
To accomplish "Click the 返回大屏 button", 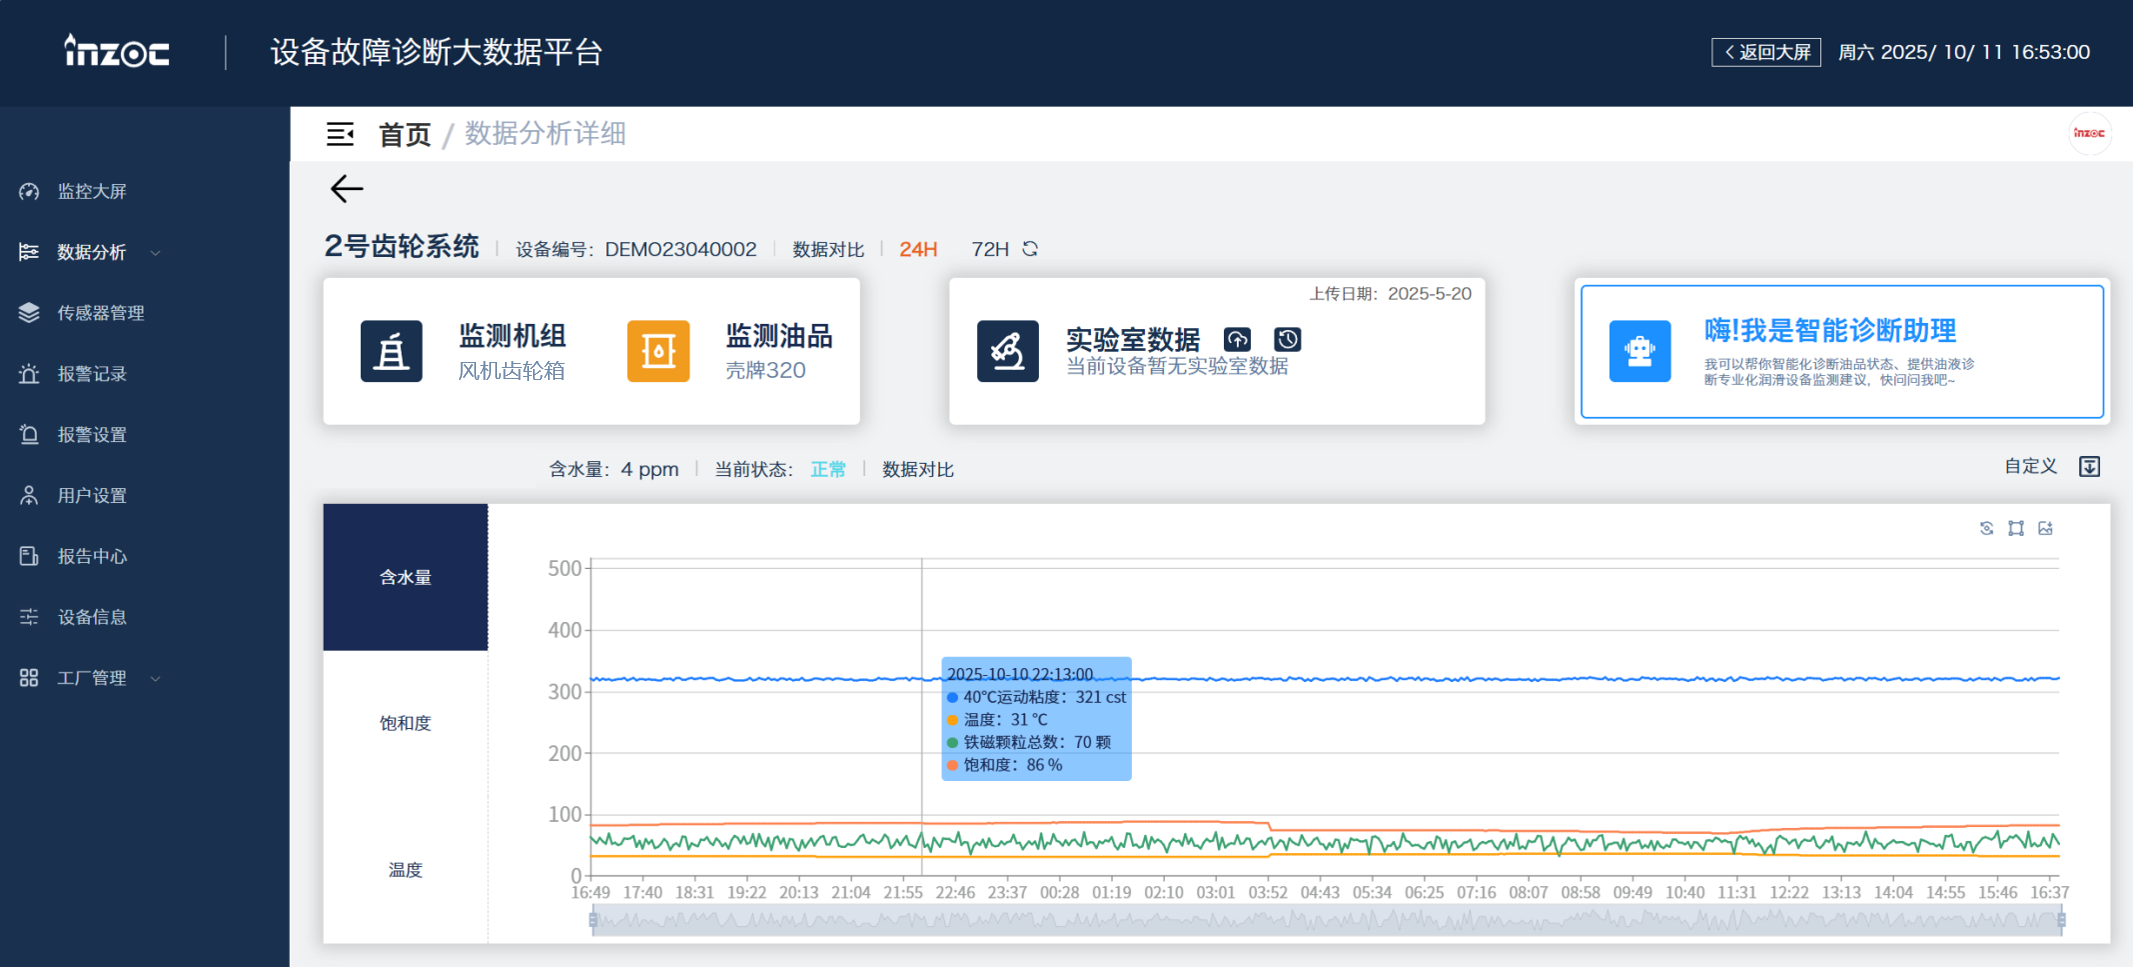I will (1766, 51).
